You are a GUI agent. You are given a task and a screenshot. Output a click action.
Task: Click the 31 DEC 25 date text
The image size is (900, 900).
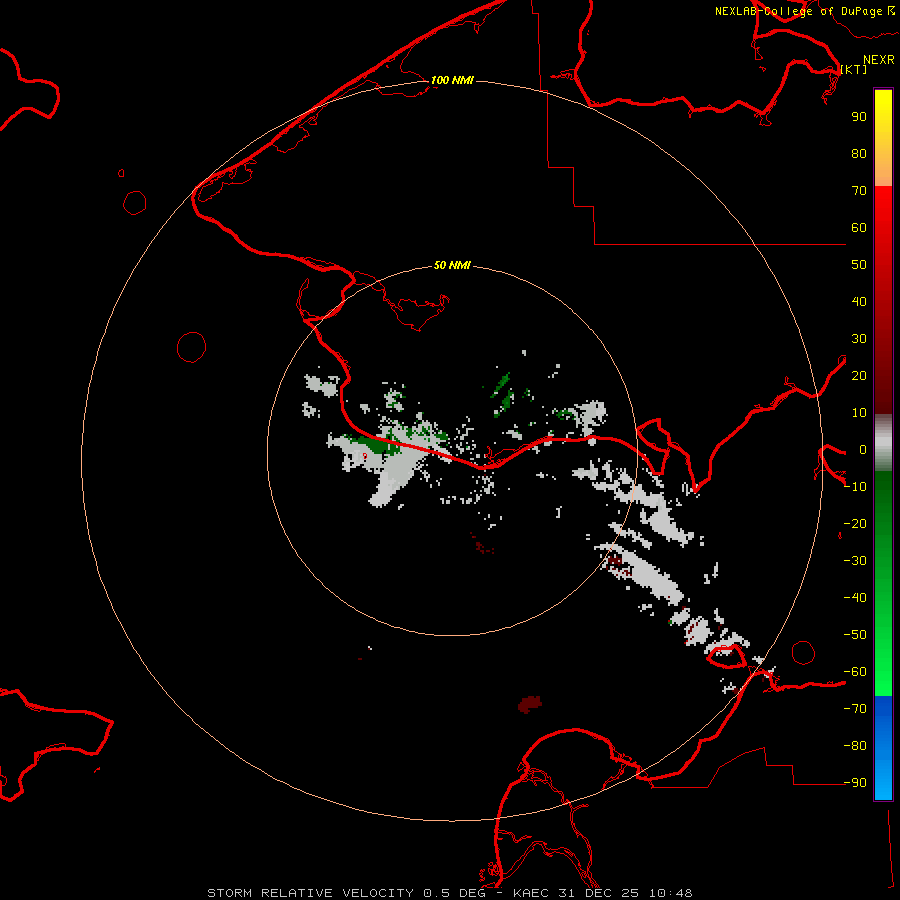point(600,893)
